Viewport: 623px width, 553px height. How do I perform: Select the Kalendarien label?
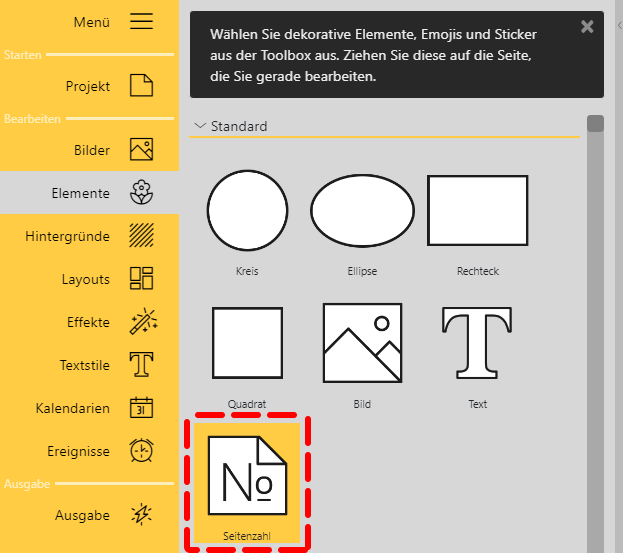73,408
